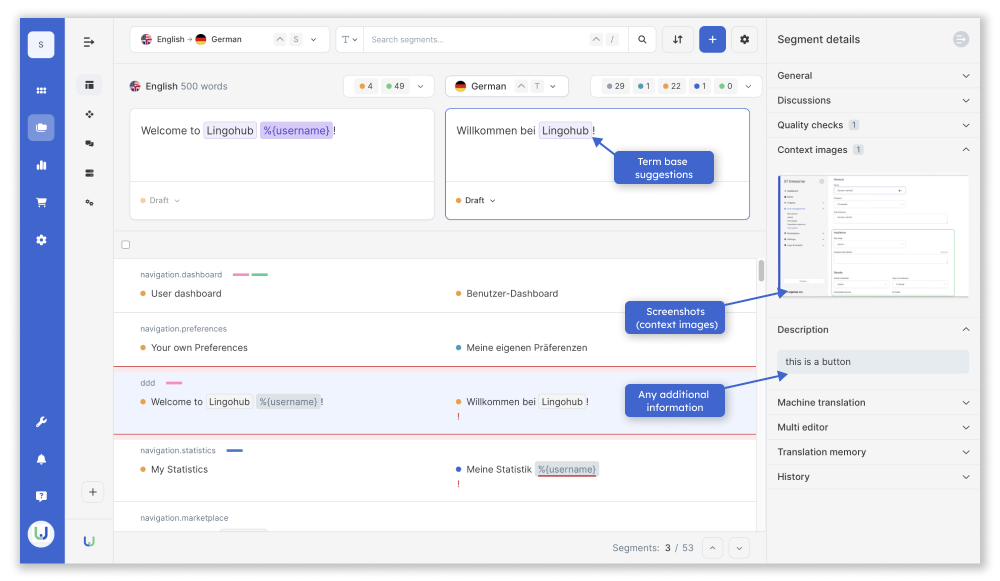The width and height of the screenshot is (1000, 581).
Task: Select 'Meine eigenen Präferenzen' translation
Action: coord(527,348)
